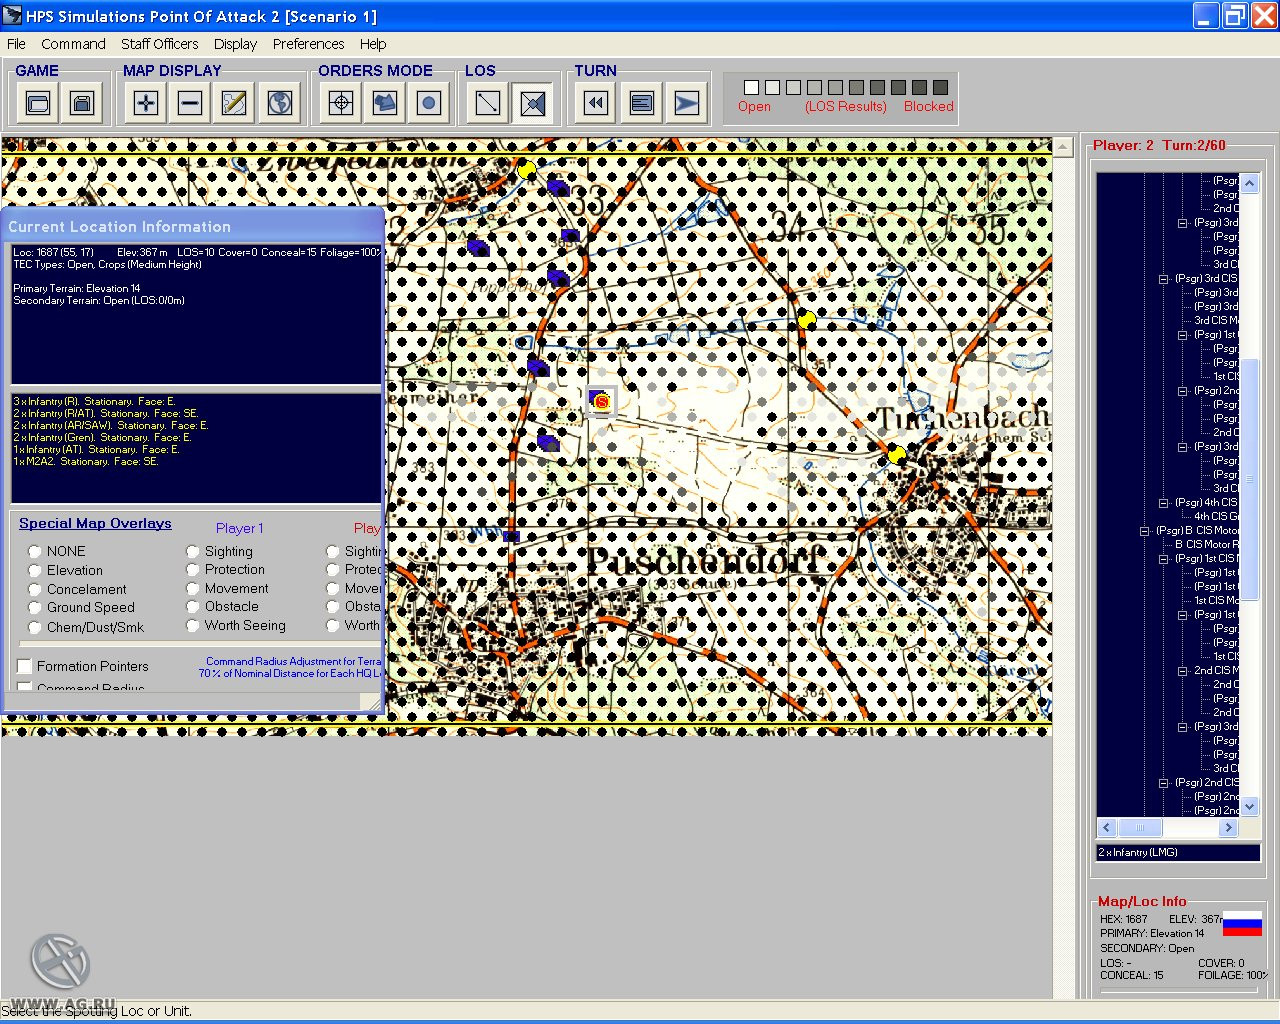Open the Staff Officers menu
Image resolution: width=1280 pixels, height=1024 pixels.
(x=160, y=44)
